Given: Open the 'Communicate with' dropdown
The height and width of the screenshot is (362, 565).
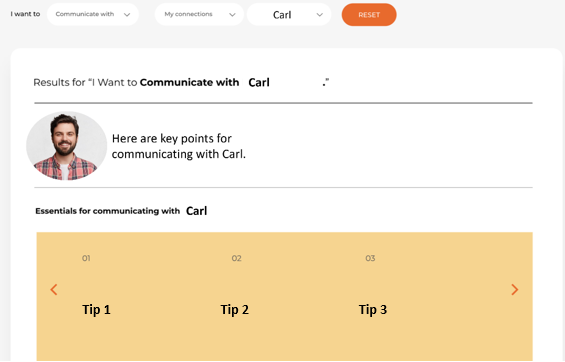Looking at the screenshot, I should pyautogui.click(x=93, y=14).
